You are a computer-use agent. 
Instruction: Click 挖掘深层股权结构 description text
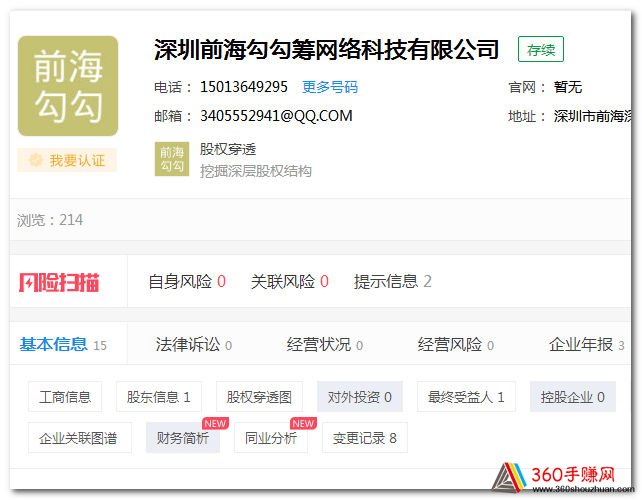point(256,171)
